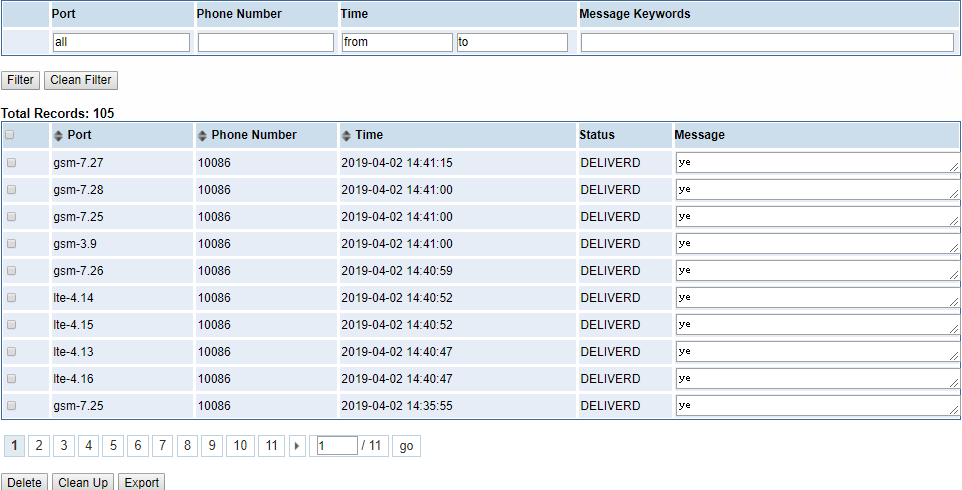
Task: Apply the Filter button
Action: 20,80
